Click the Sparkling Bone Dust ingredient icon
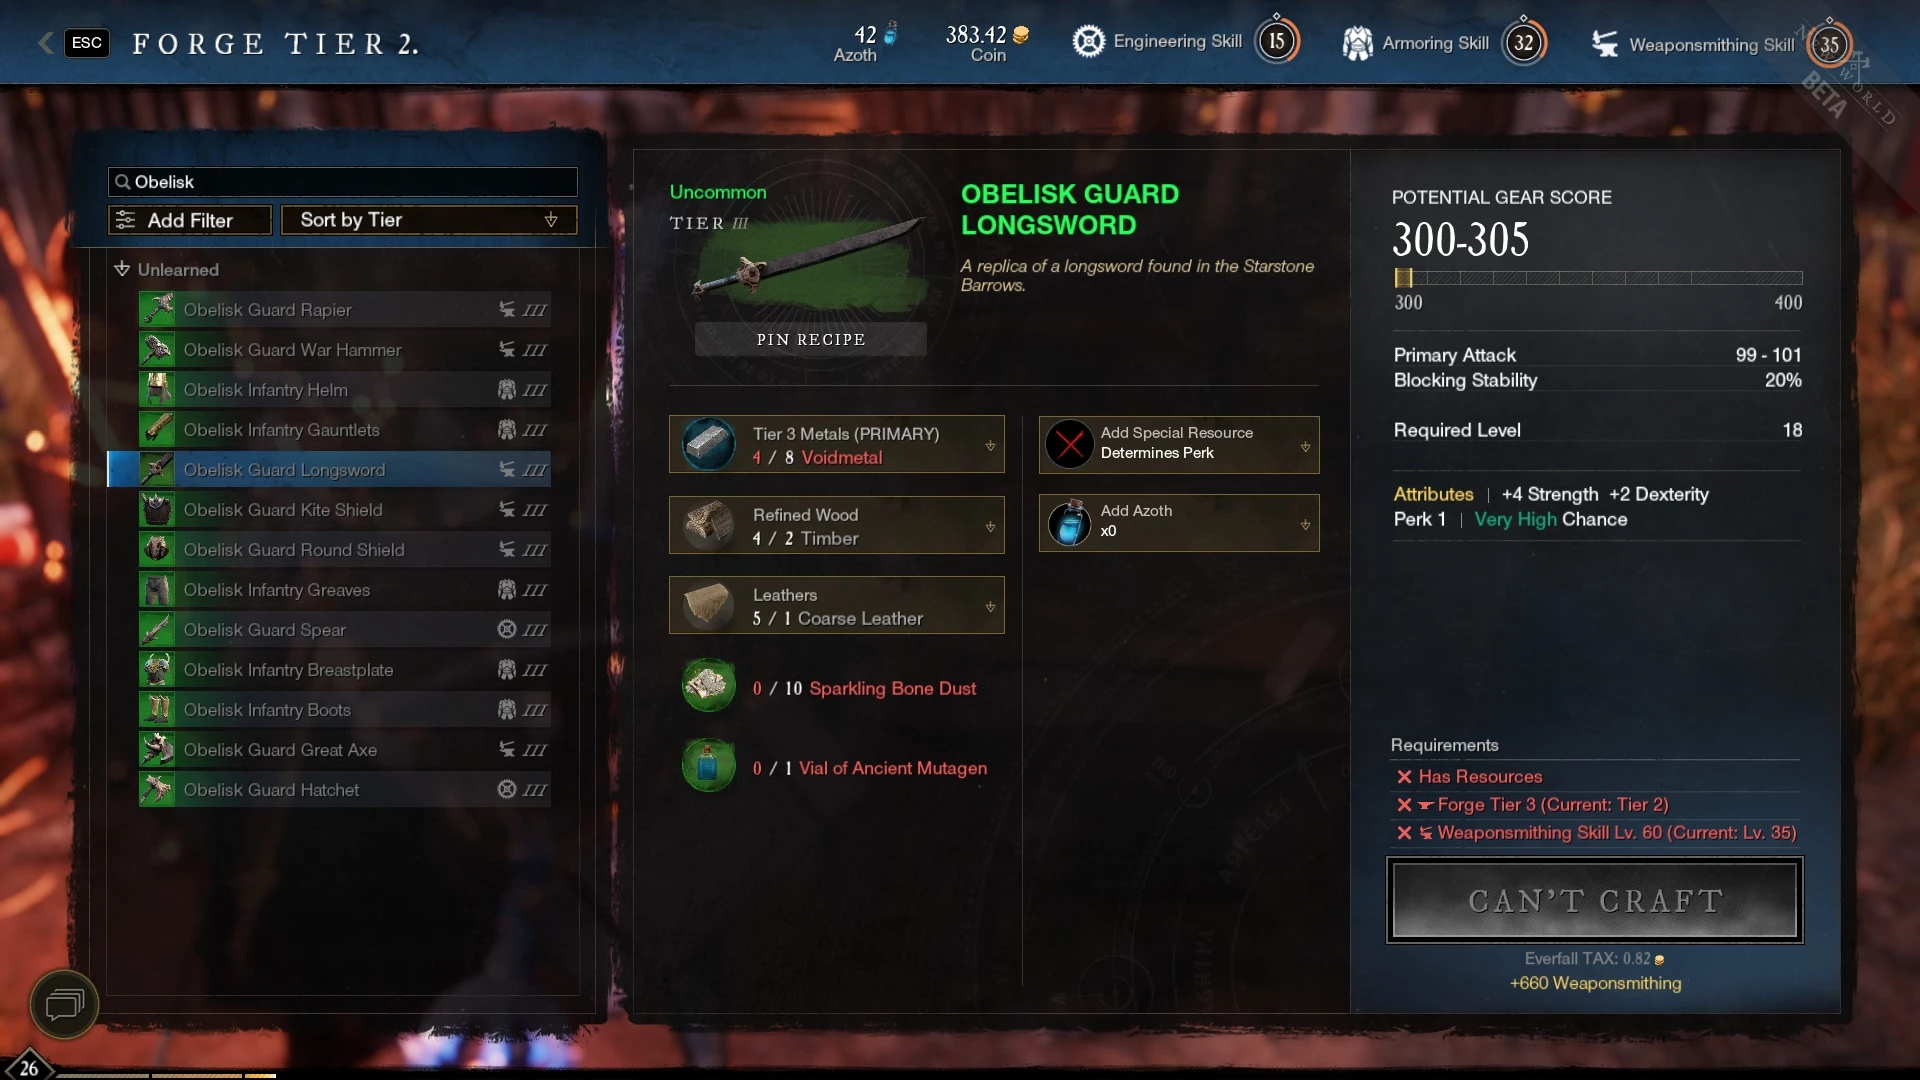 [709, 686]
